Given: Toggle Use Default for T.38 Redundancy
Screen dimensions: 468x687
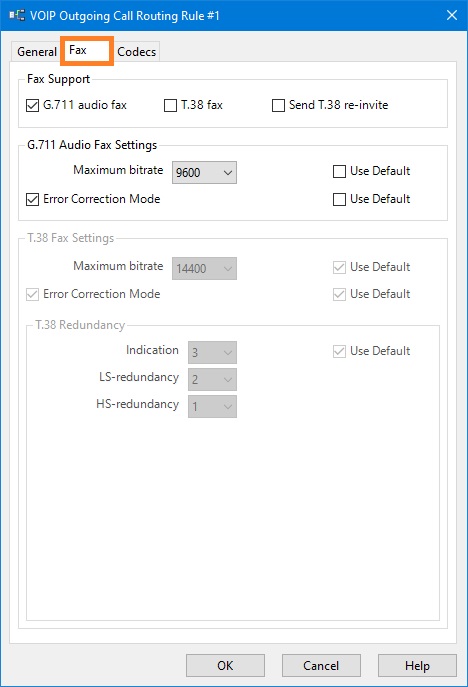Looking at the screenshot, I should click(339, 351).
